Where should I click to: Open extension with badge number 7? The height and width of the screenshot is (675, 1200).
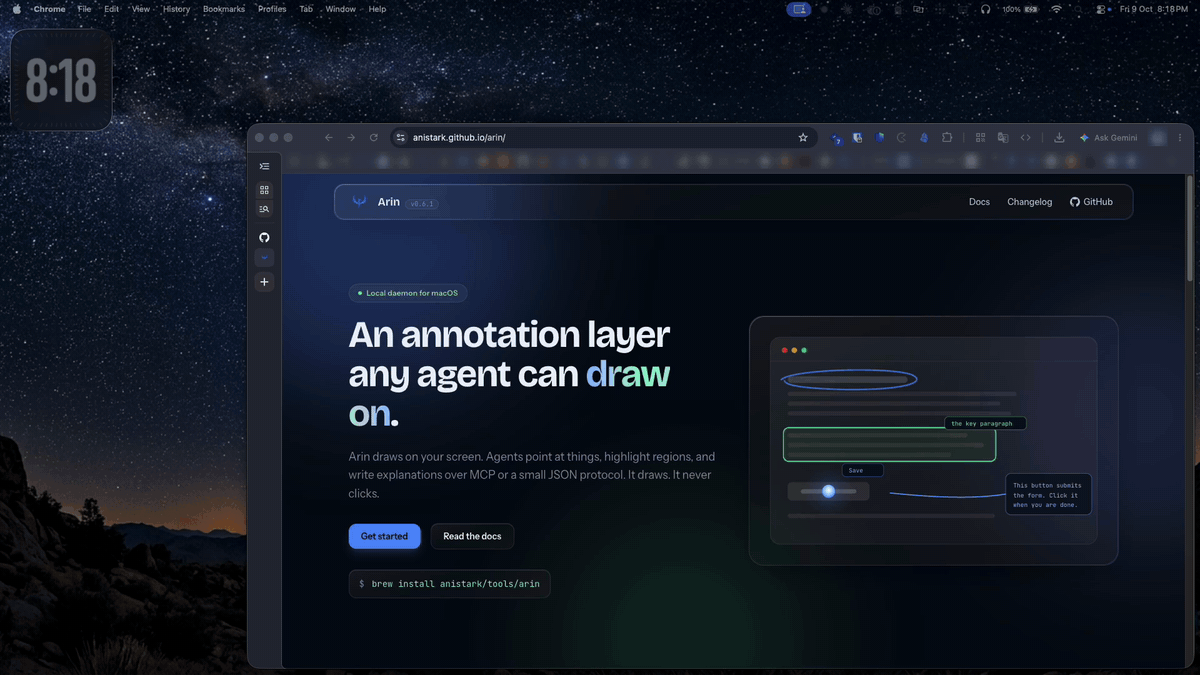click(x=836, y=139)
